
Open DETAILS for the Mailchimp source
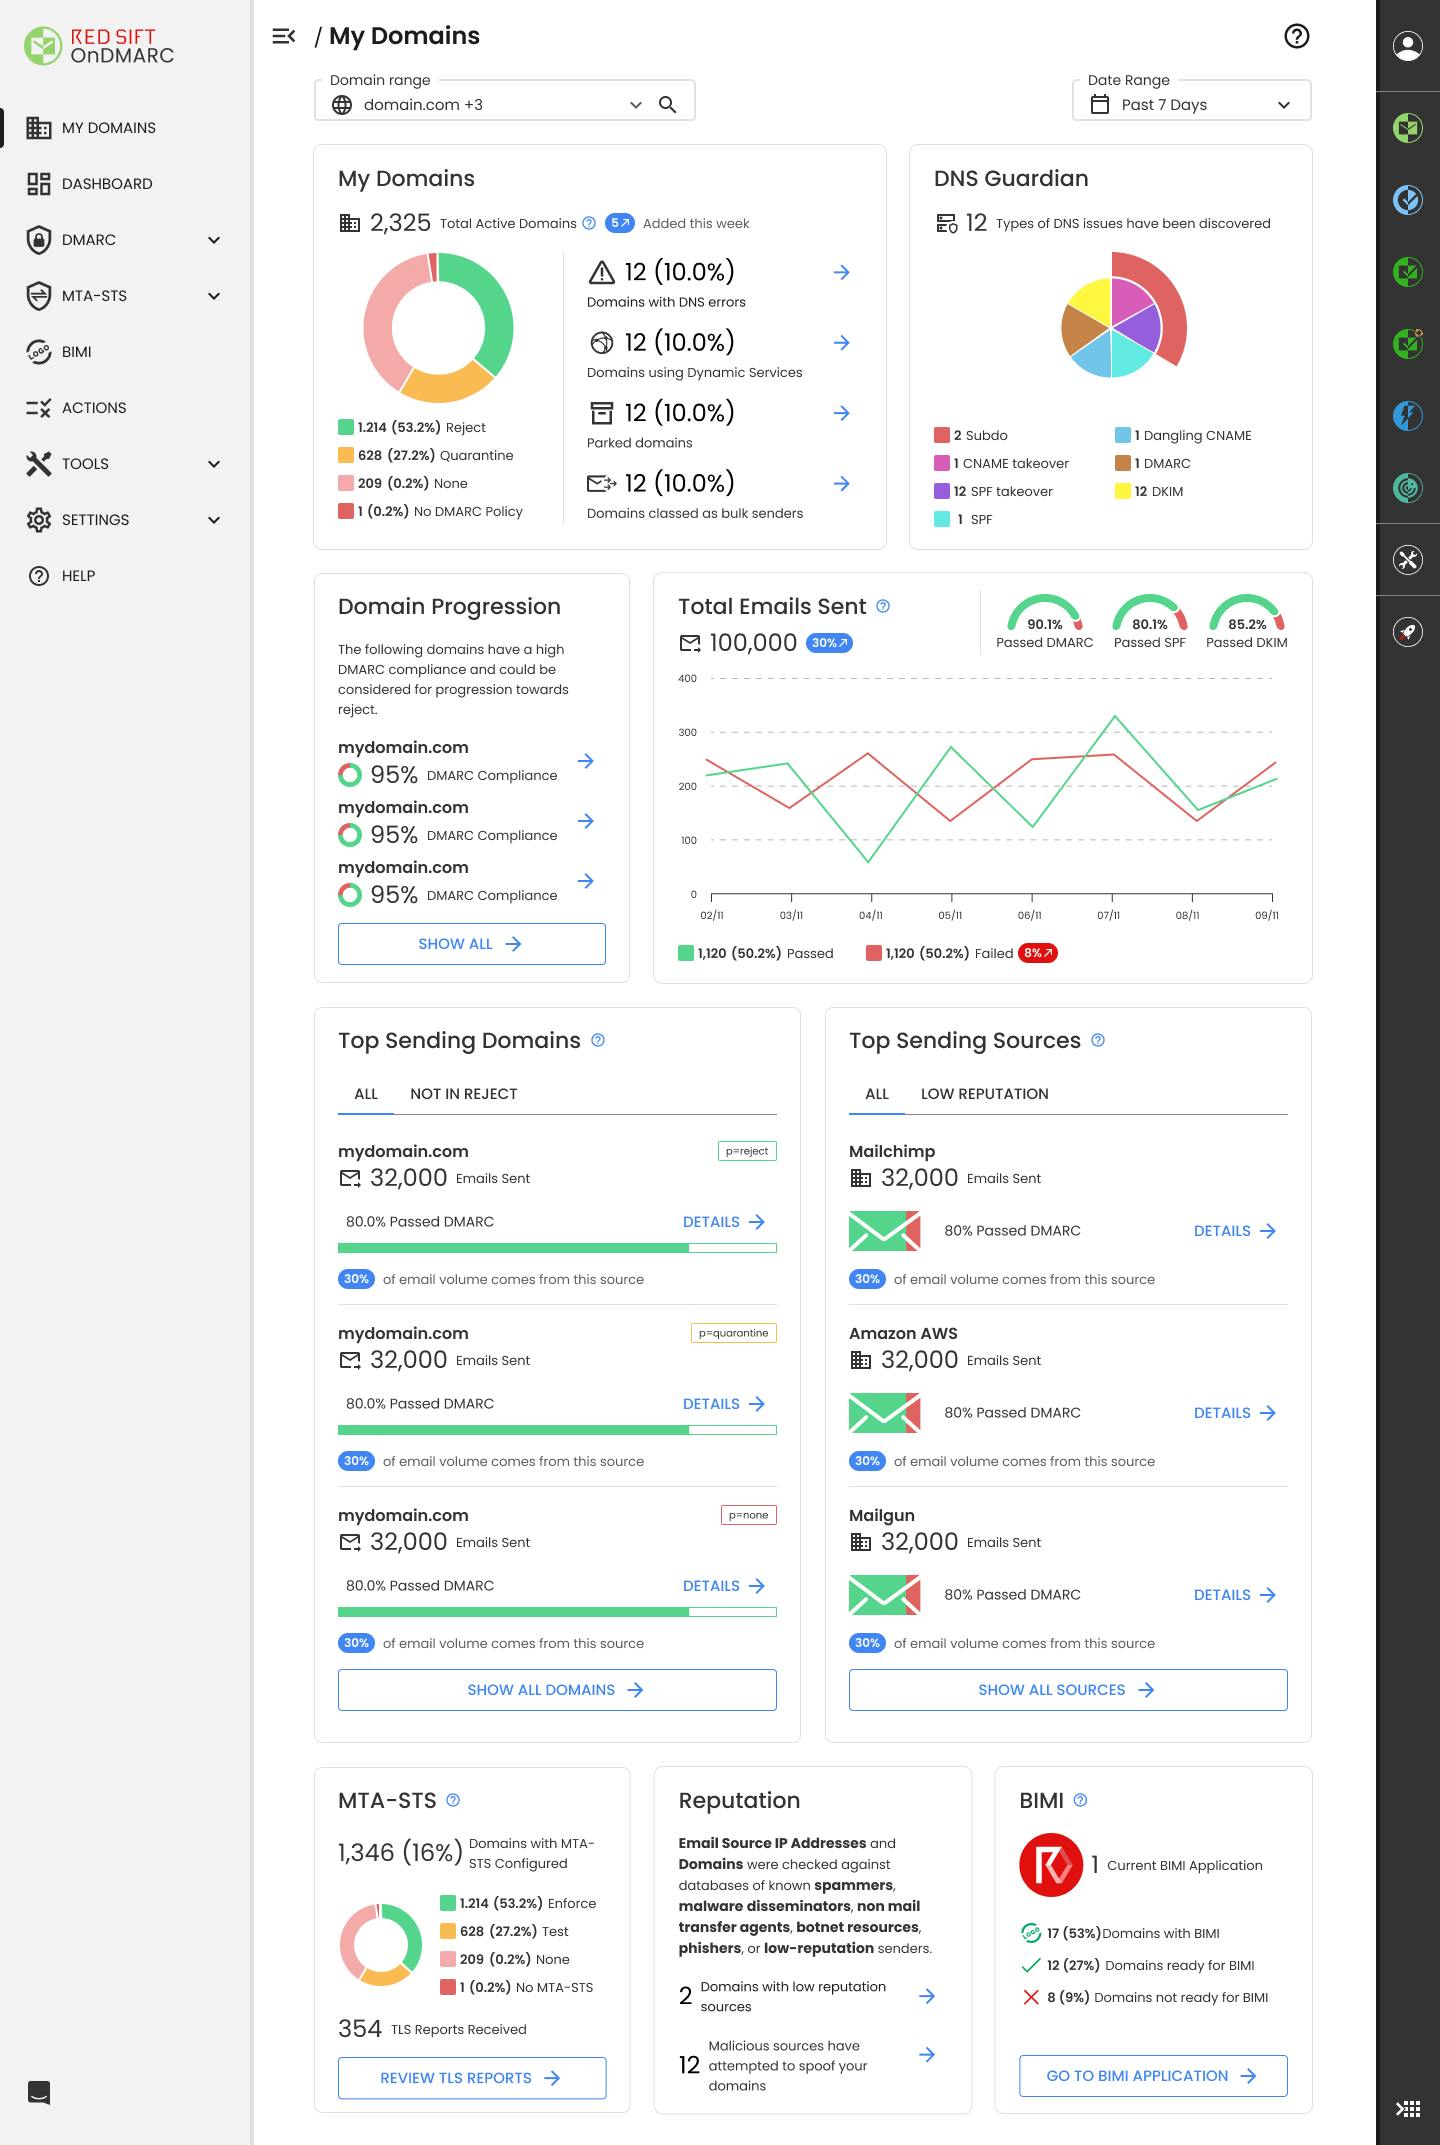[x=1235, y=1231]
